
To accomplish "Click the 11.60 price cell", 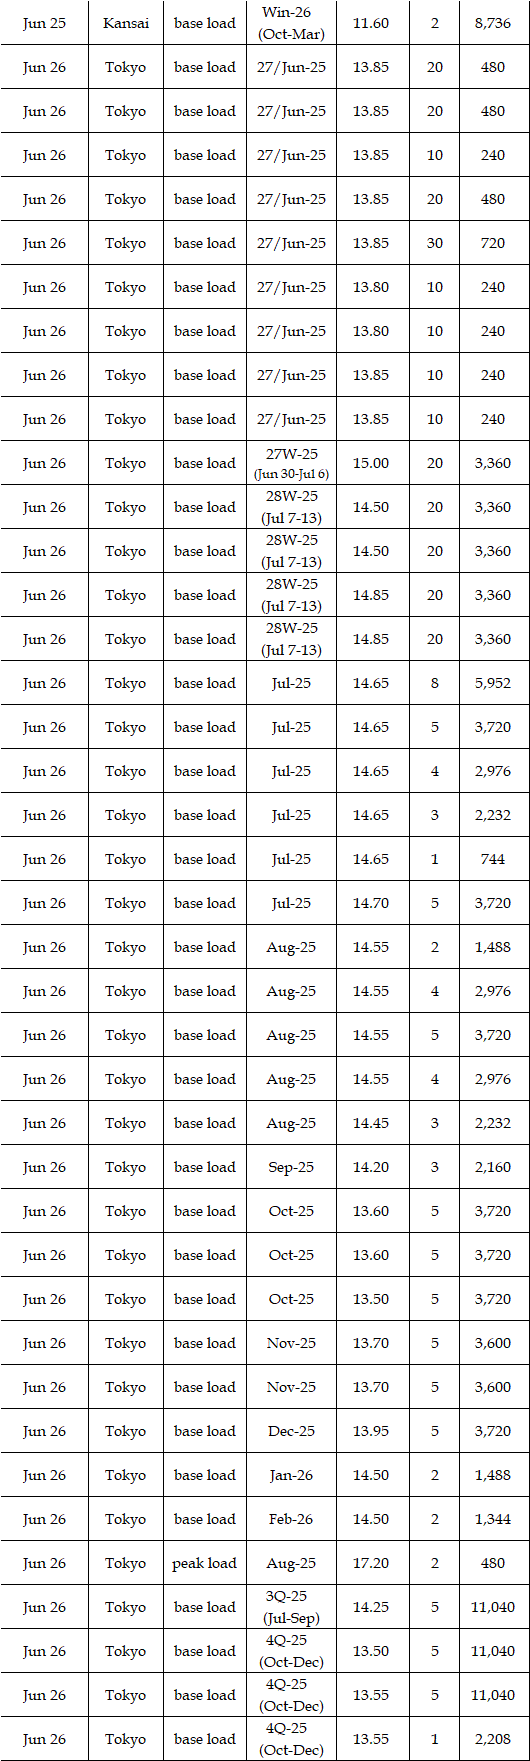I will click(x=371, y=23).
